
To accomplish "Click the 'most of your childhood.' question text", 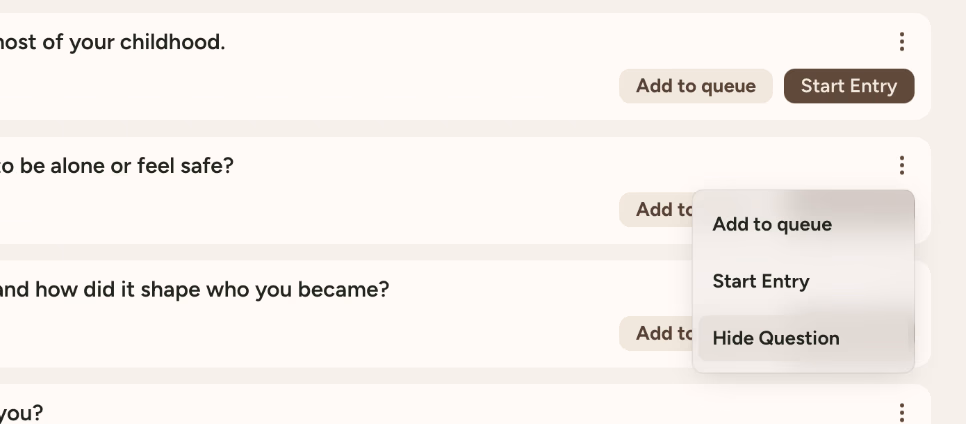I will (110, 43).
